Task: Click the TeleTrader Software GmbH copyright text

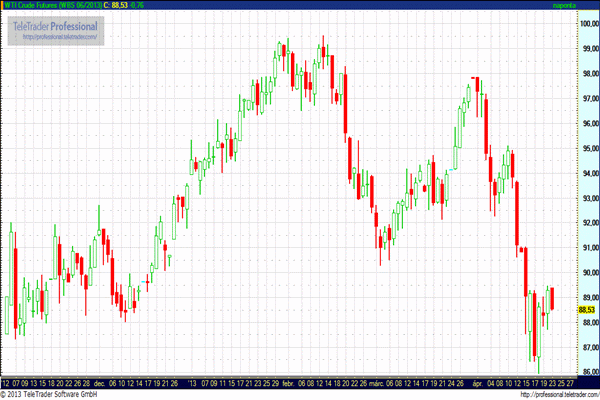Action: [50, 394]
